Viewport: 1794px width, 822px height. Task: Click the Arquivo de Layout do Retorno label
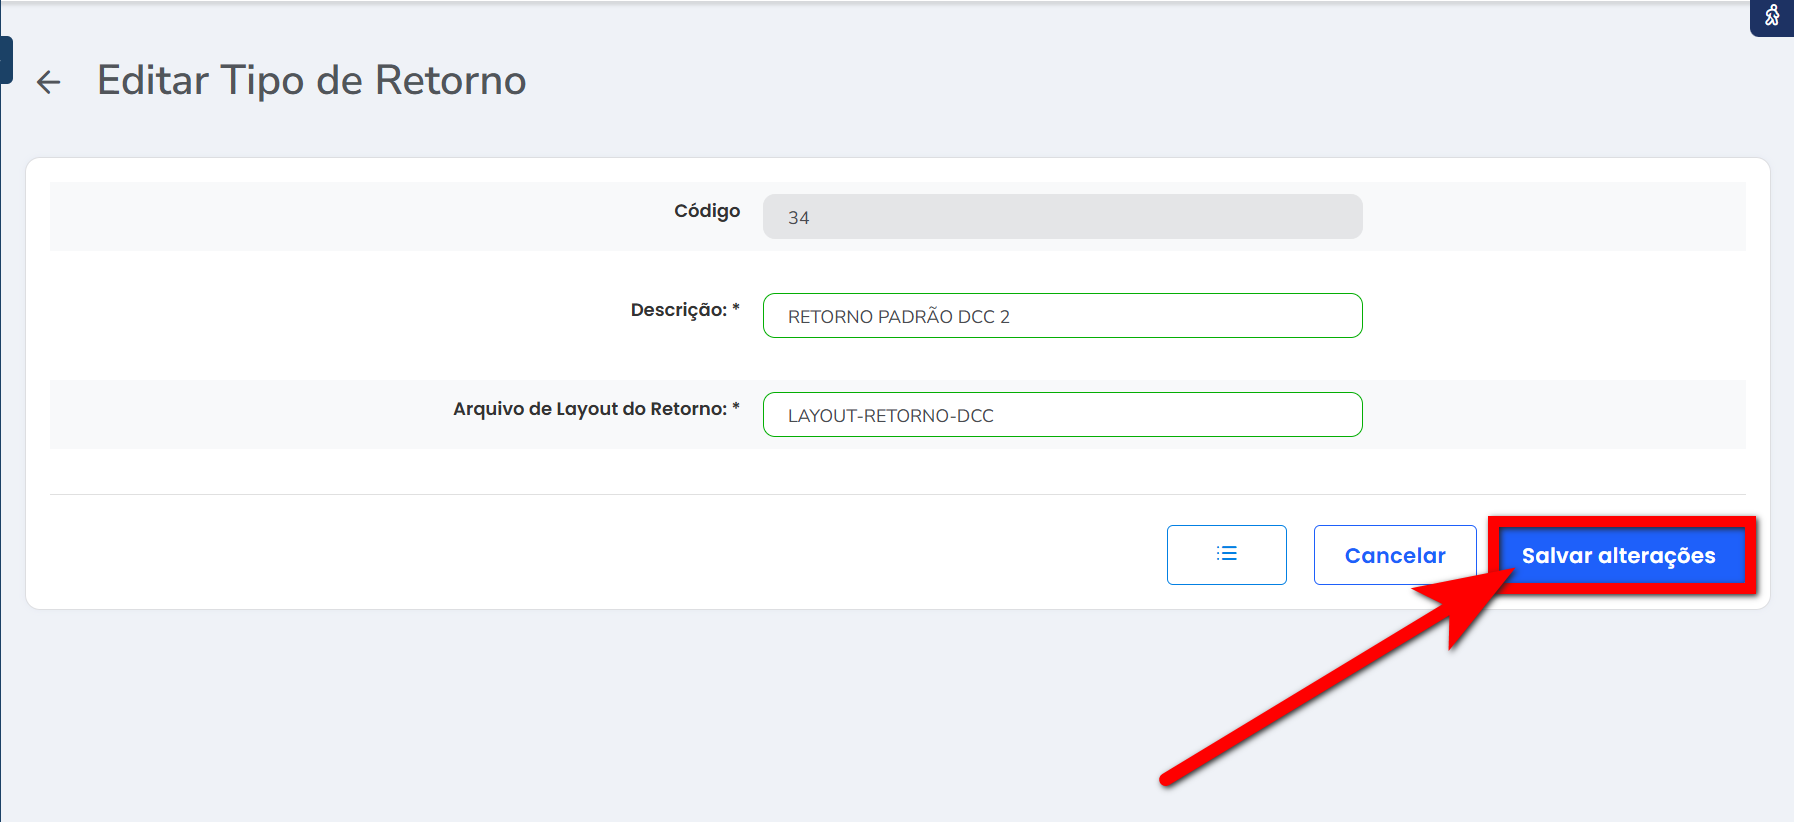click(x=596, y=409)
